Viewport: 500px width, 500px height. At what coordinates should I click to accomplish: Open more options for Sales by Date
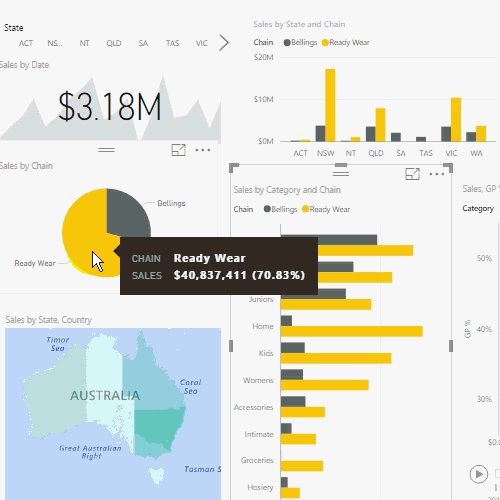[x=203, y=150]
